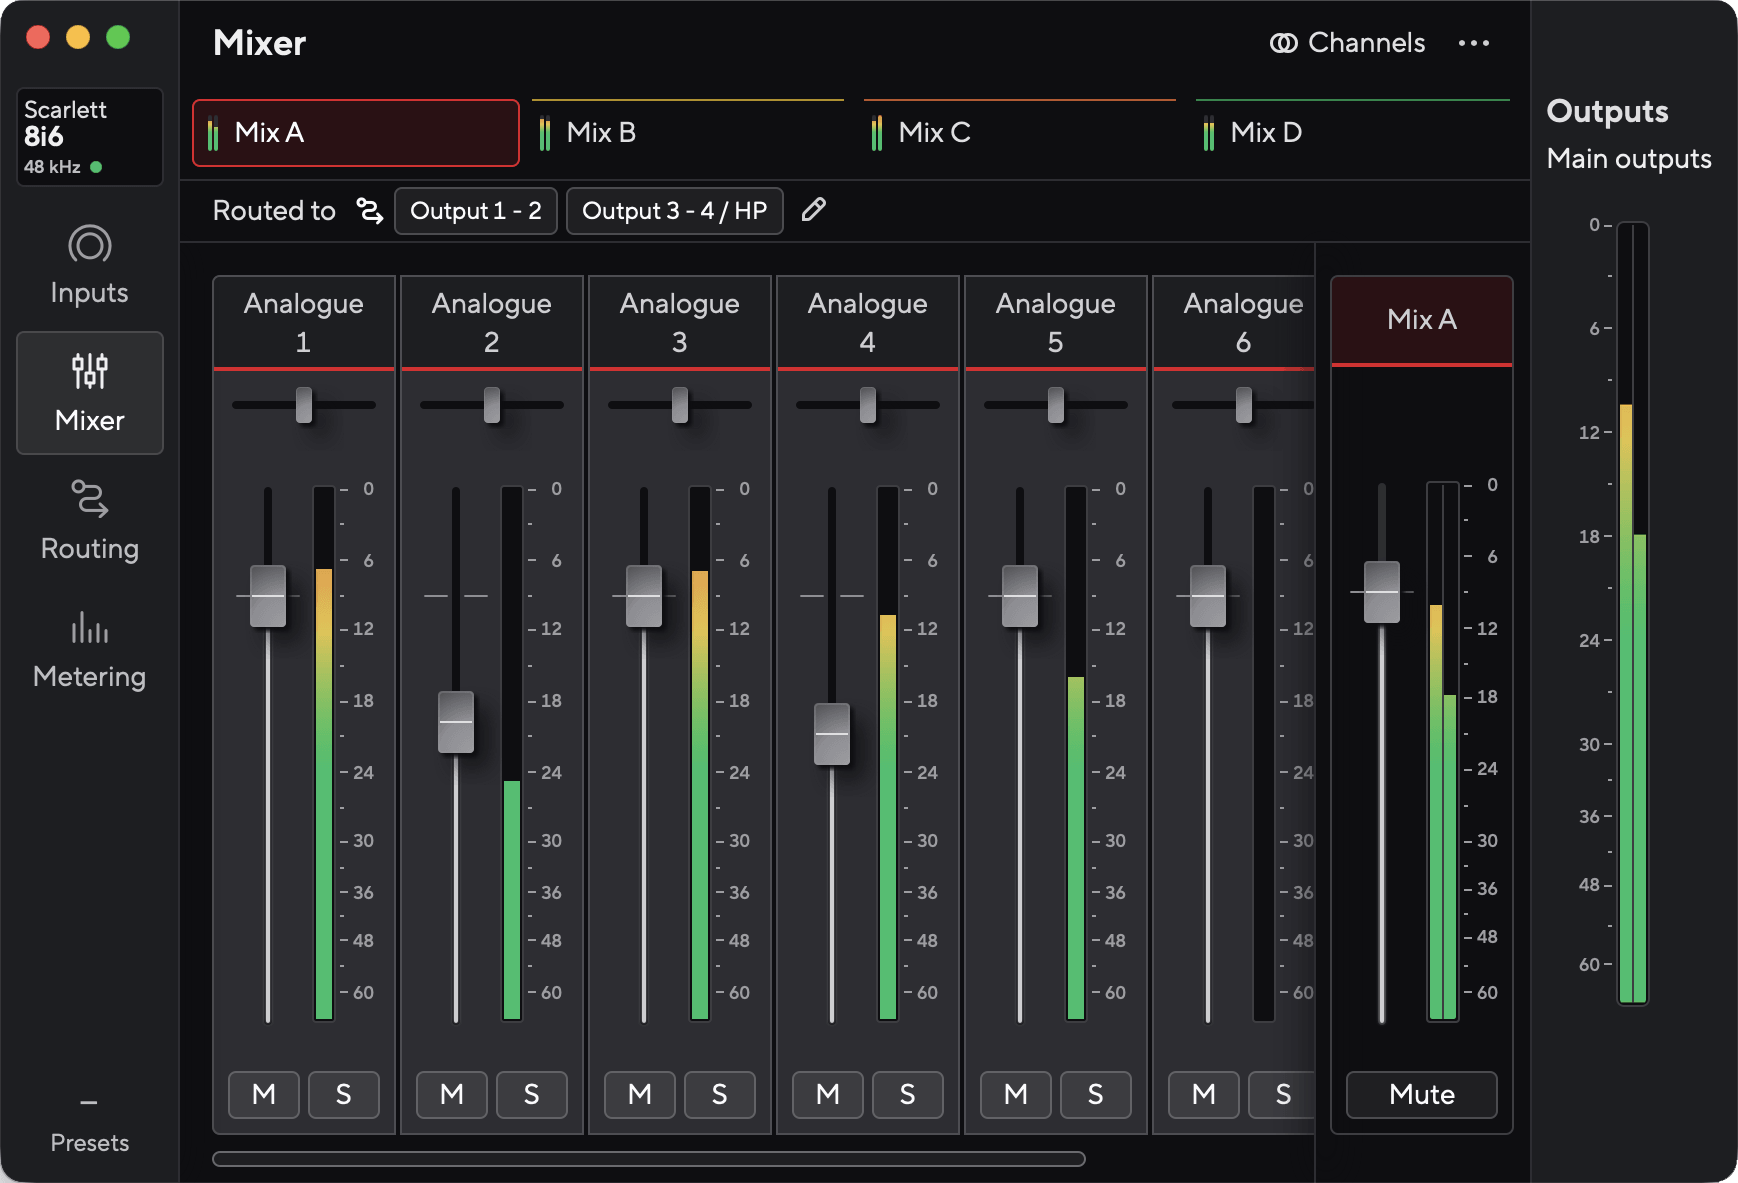Solo the Analogue 2 channel
1738x1183 pixels.
531,1094
